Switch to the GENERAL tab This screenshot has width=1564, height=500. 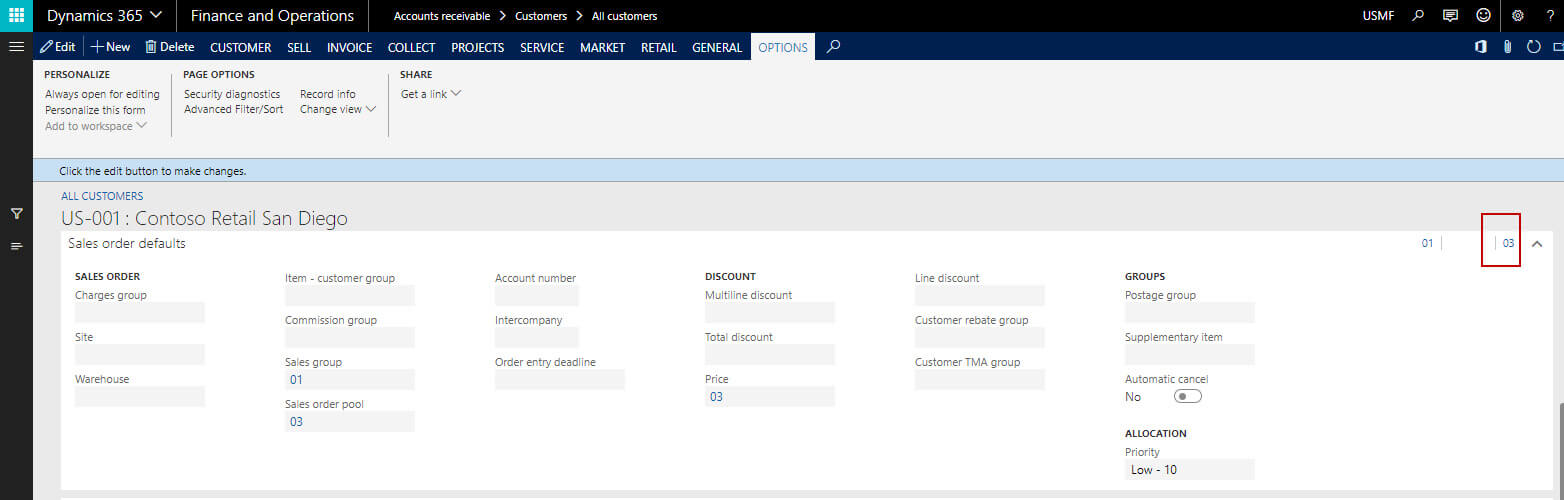pyautogui.click(x=717, y=48)
